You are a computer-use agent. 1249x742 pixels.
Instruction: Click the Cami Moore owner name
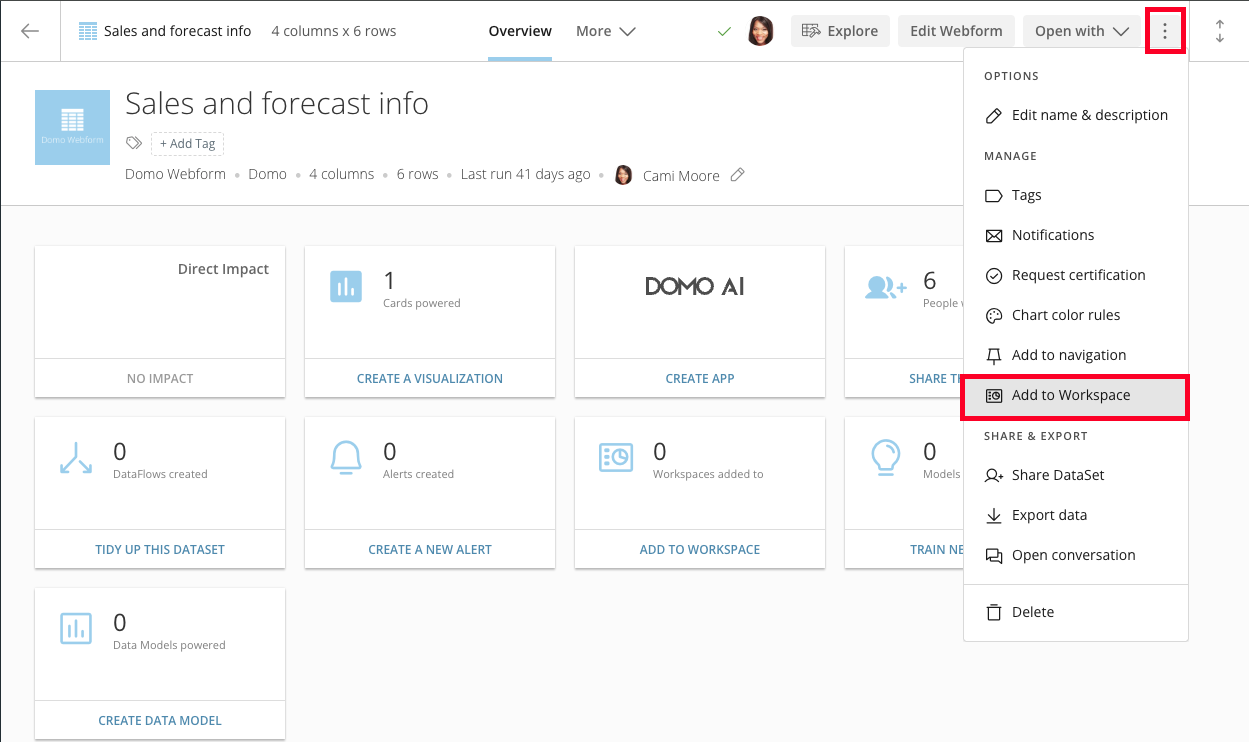click(681, 175)
